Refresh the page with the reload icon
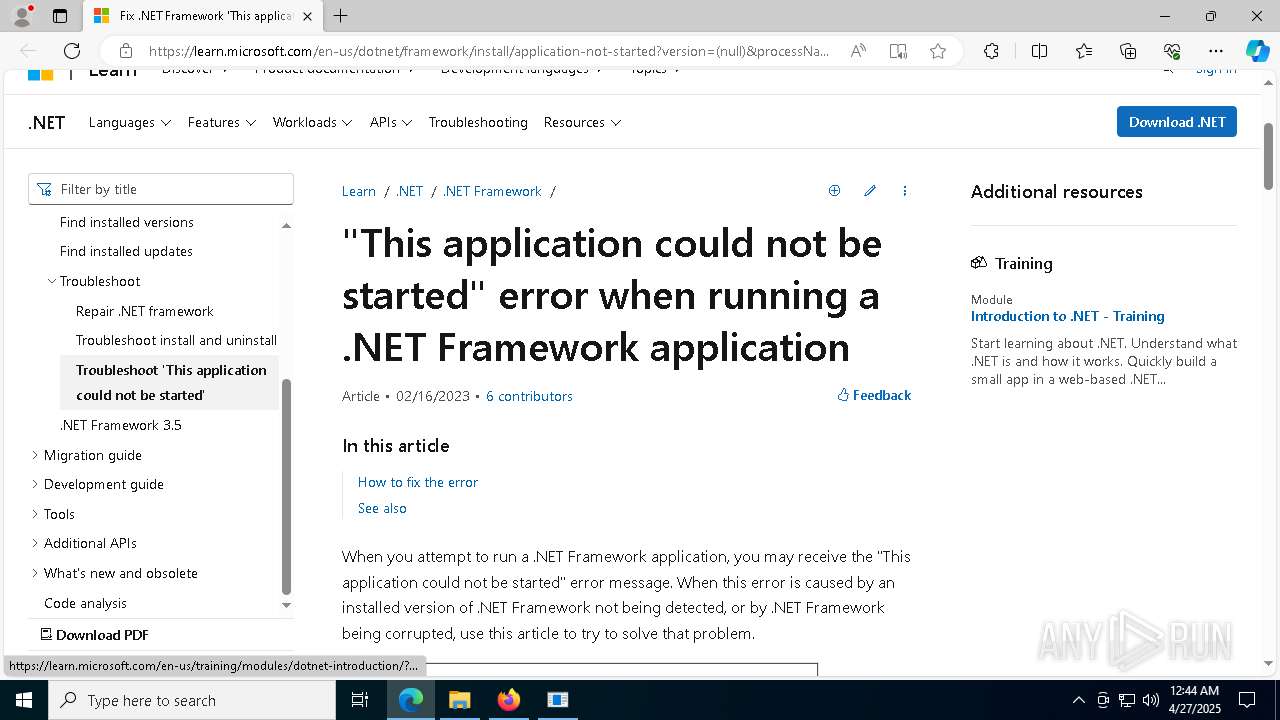 72,51
